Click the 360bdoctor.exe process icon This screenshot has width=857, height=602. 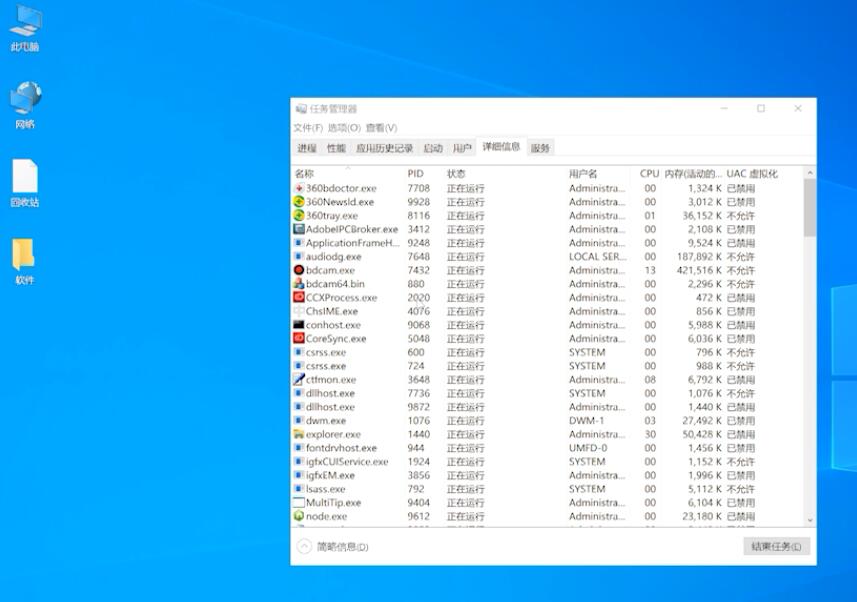[x=298, y=188]
